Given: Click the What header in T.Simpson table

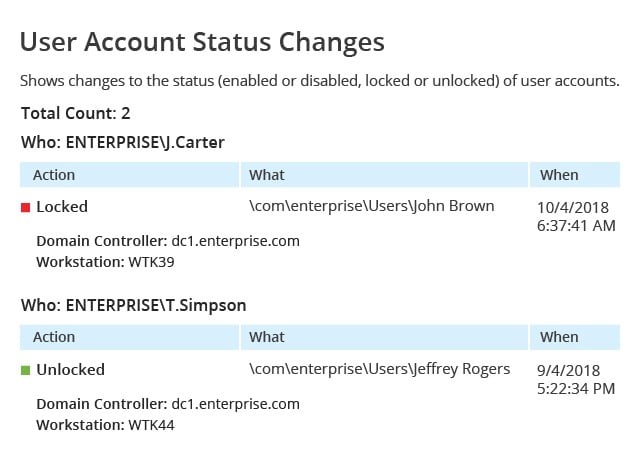Looking at the screenshot, I should click(384, 337).
